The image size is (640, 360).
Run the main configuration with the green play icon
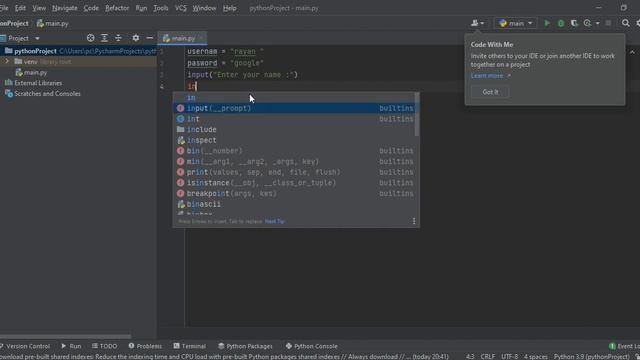547,23
